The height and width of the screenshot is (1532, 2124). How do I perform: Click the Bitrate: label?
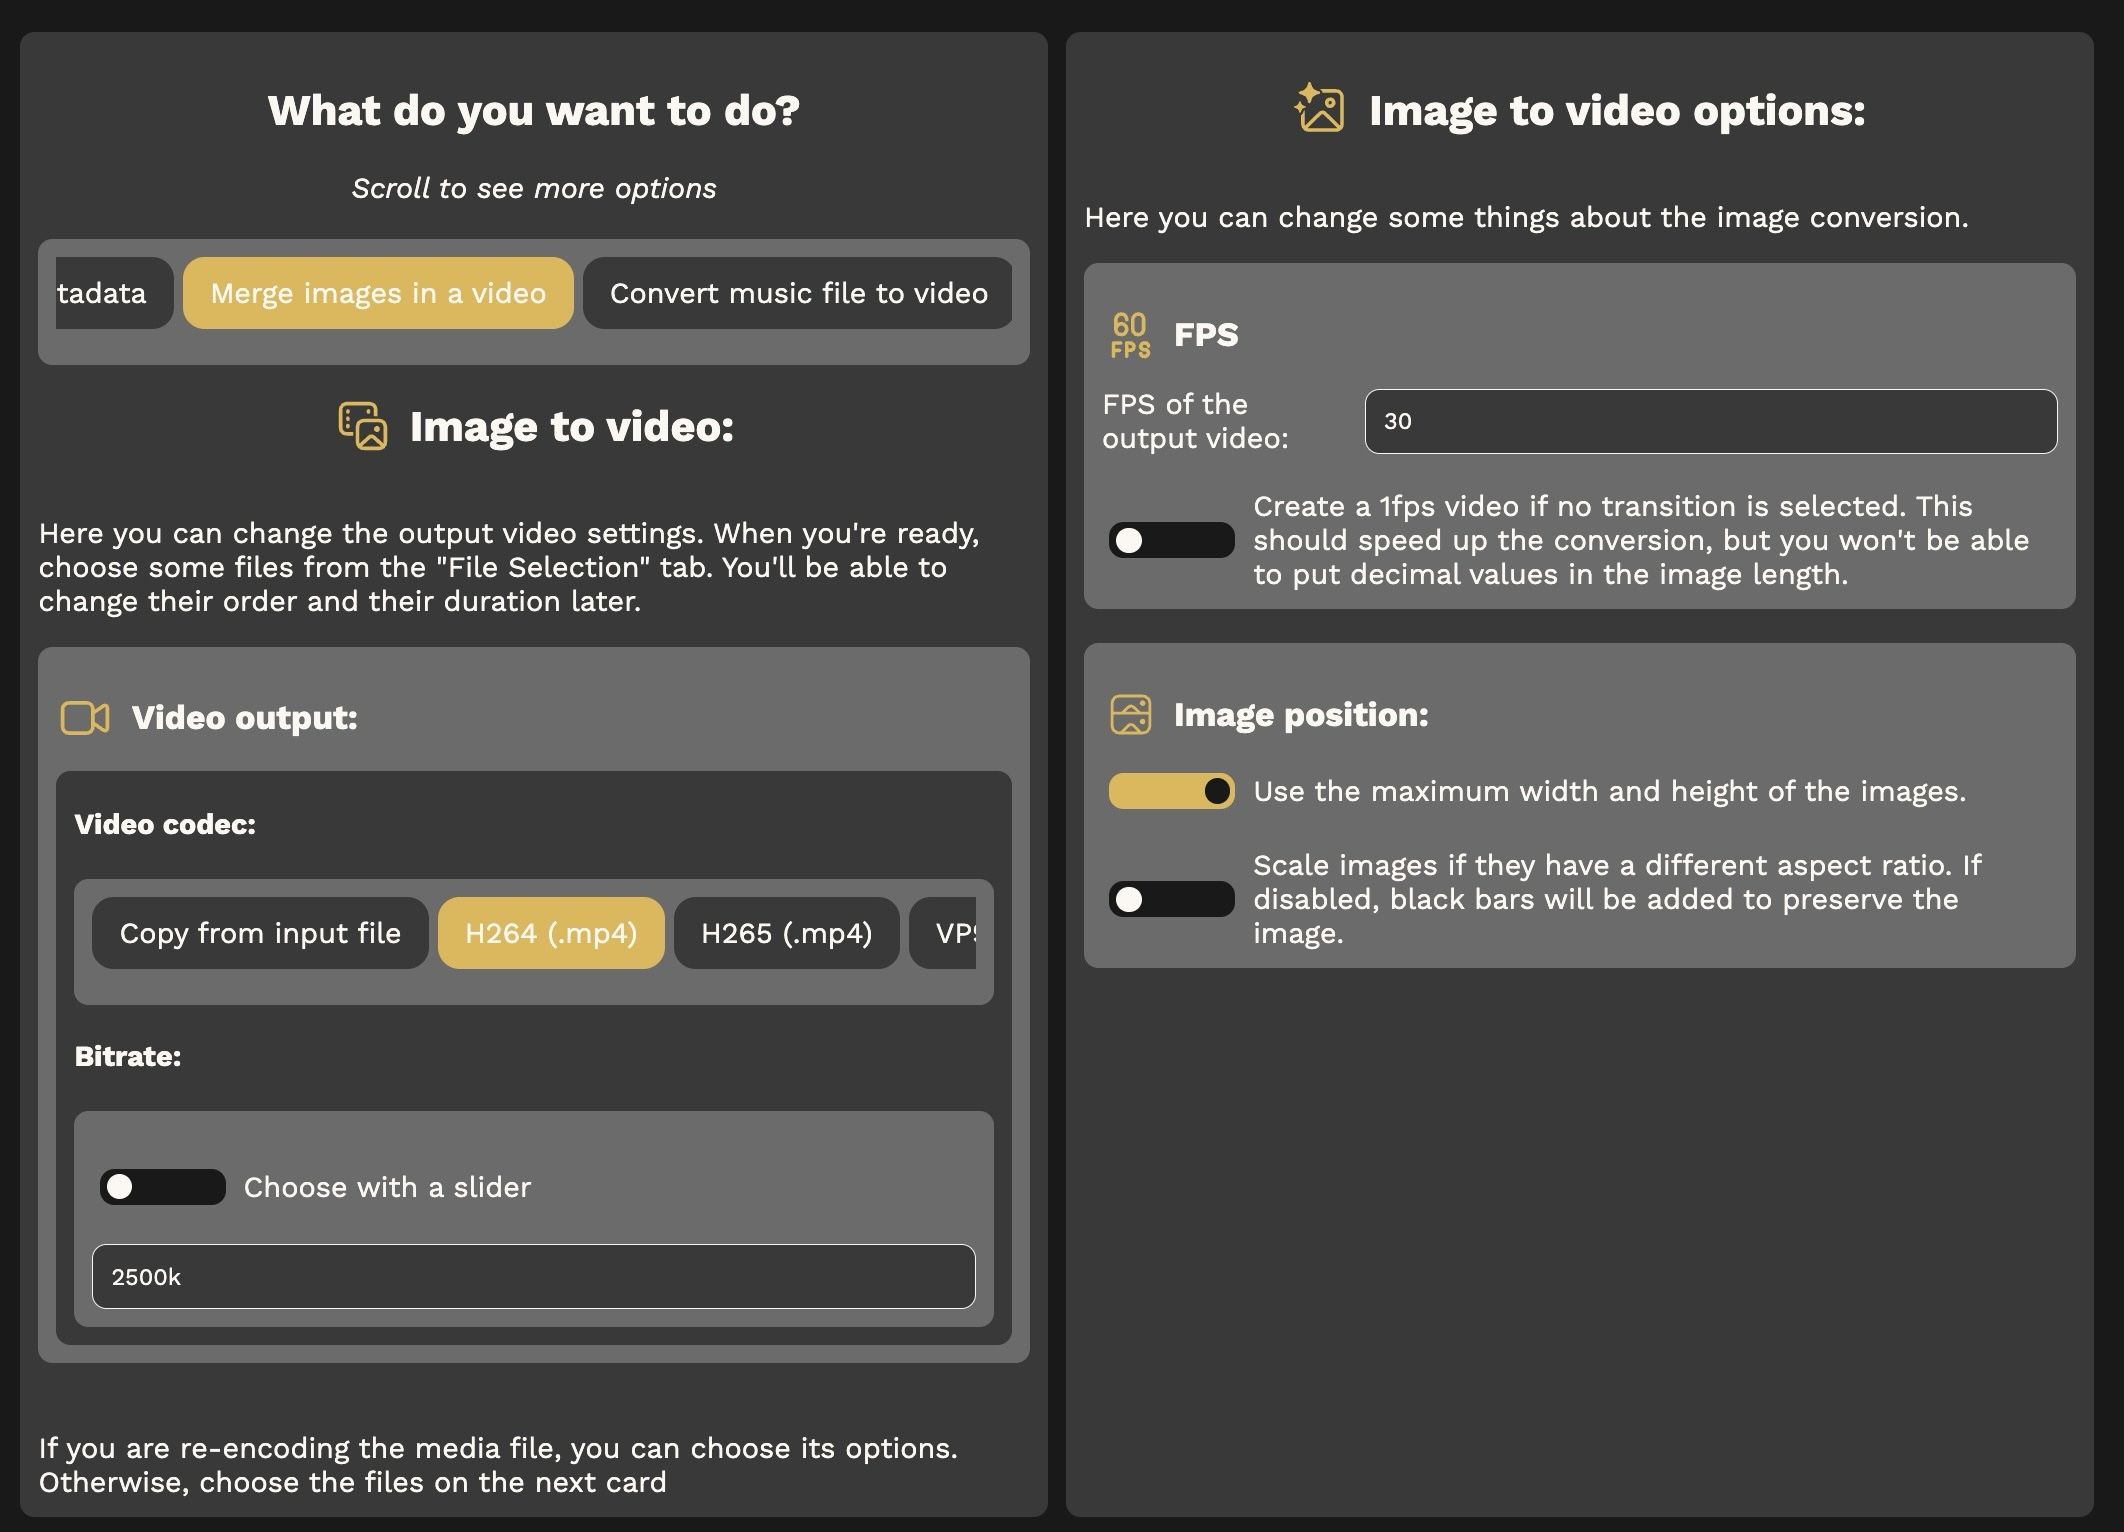[x=128, y=1056]
